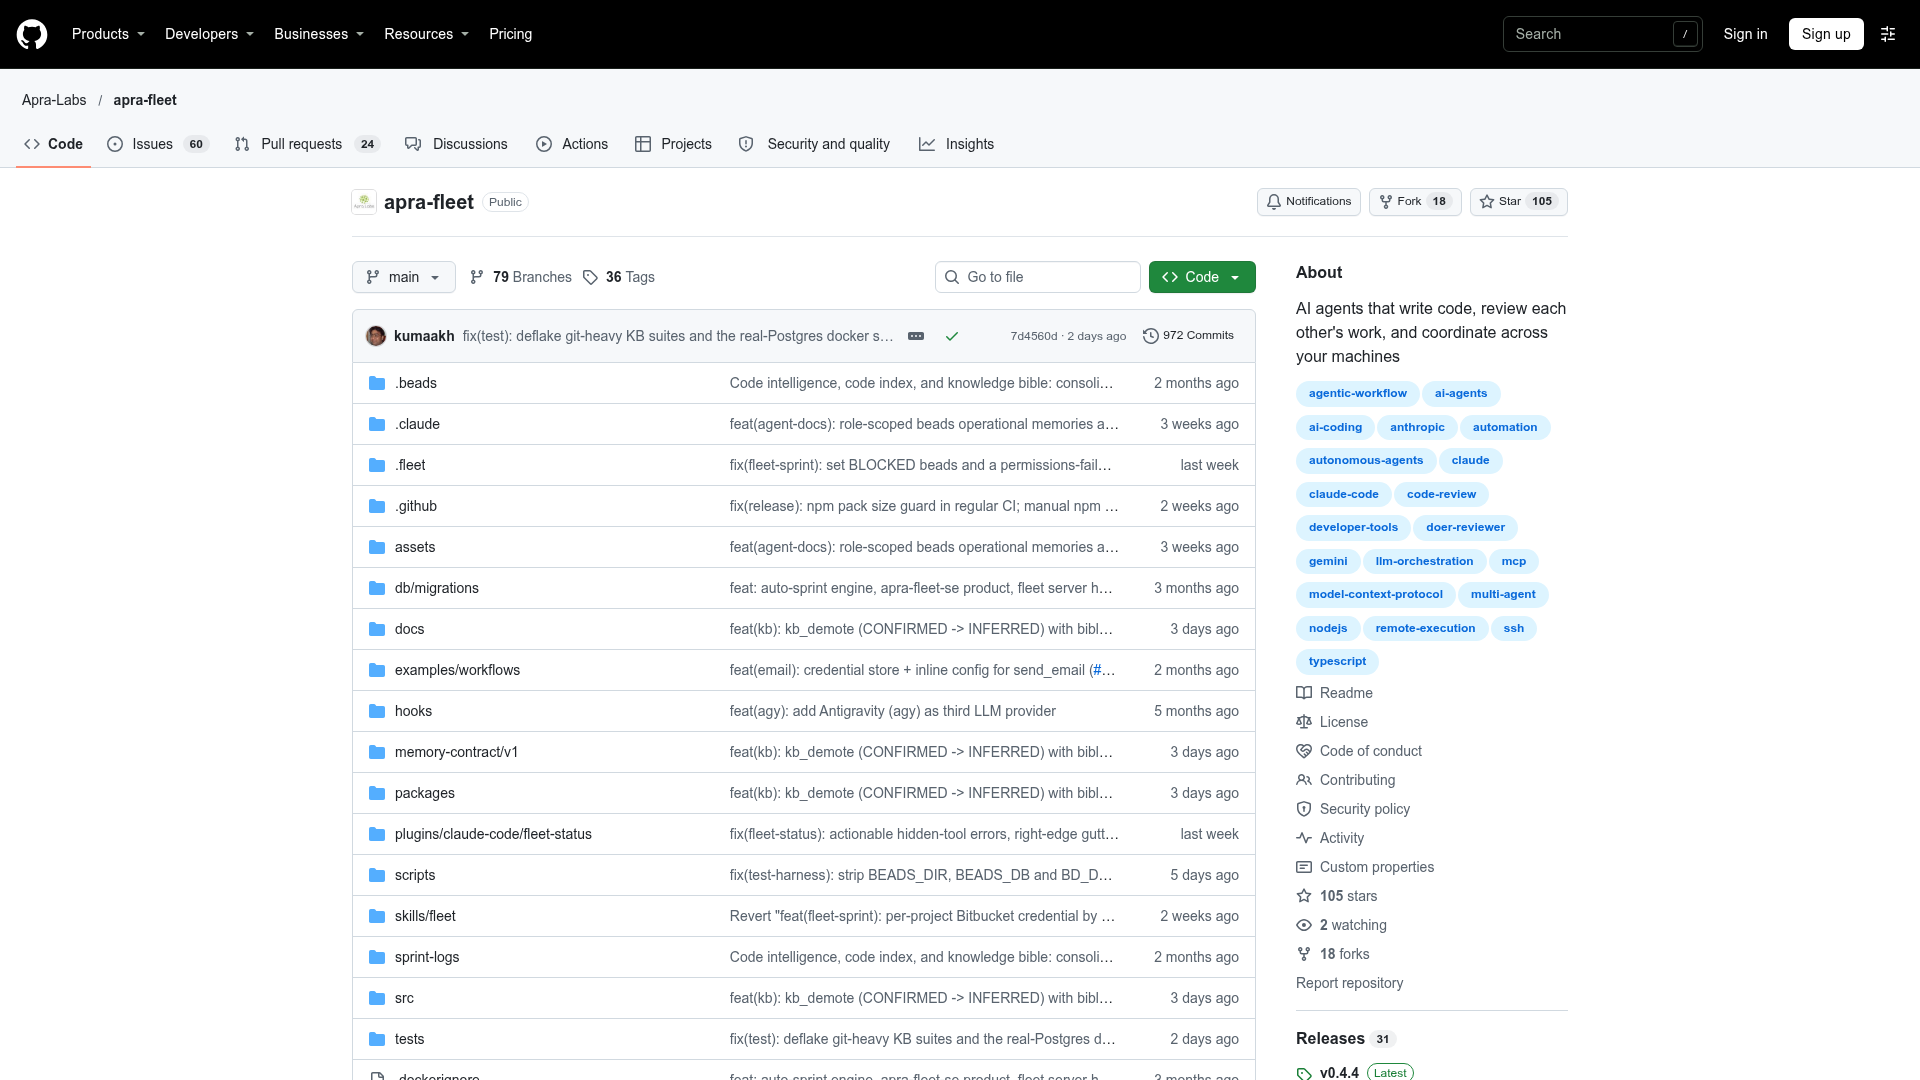Switch to the Issues tab
Screen dimensions: 1920x1080
[158, 144]
